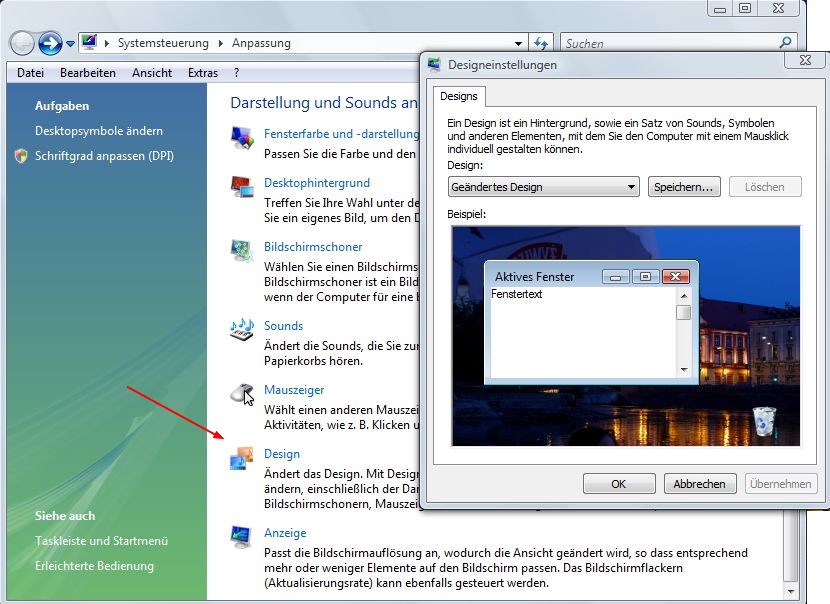Open the recent pages dropdown arrow
Image resolution: width=830 pixels, height=604 pixels.
point(70,44)
